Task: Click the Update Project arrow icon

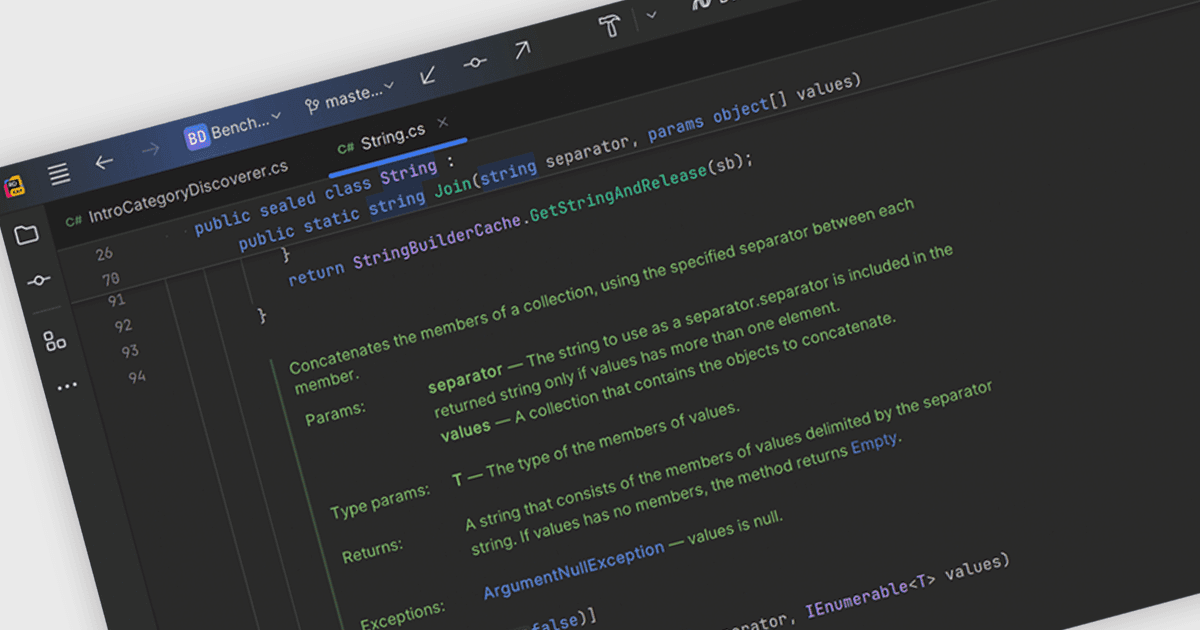Action: (x=428, y=75)
